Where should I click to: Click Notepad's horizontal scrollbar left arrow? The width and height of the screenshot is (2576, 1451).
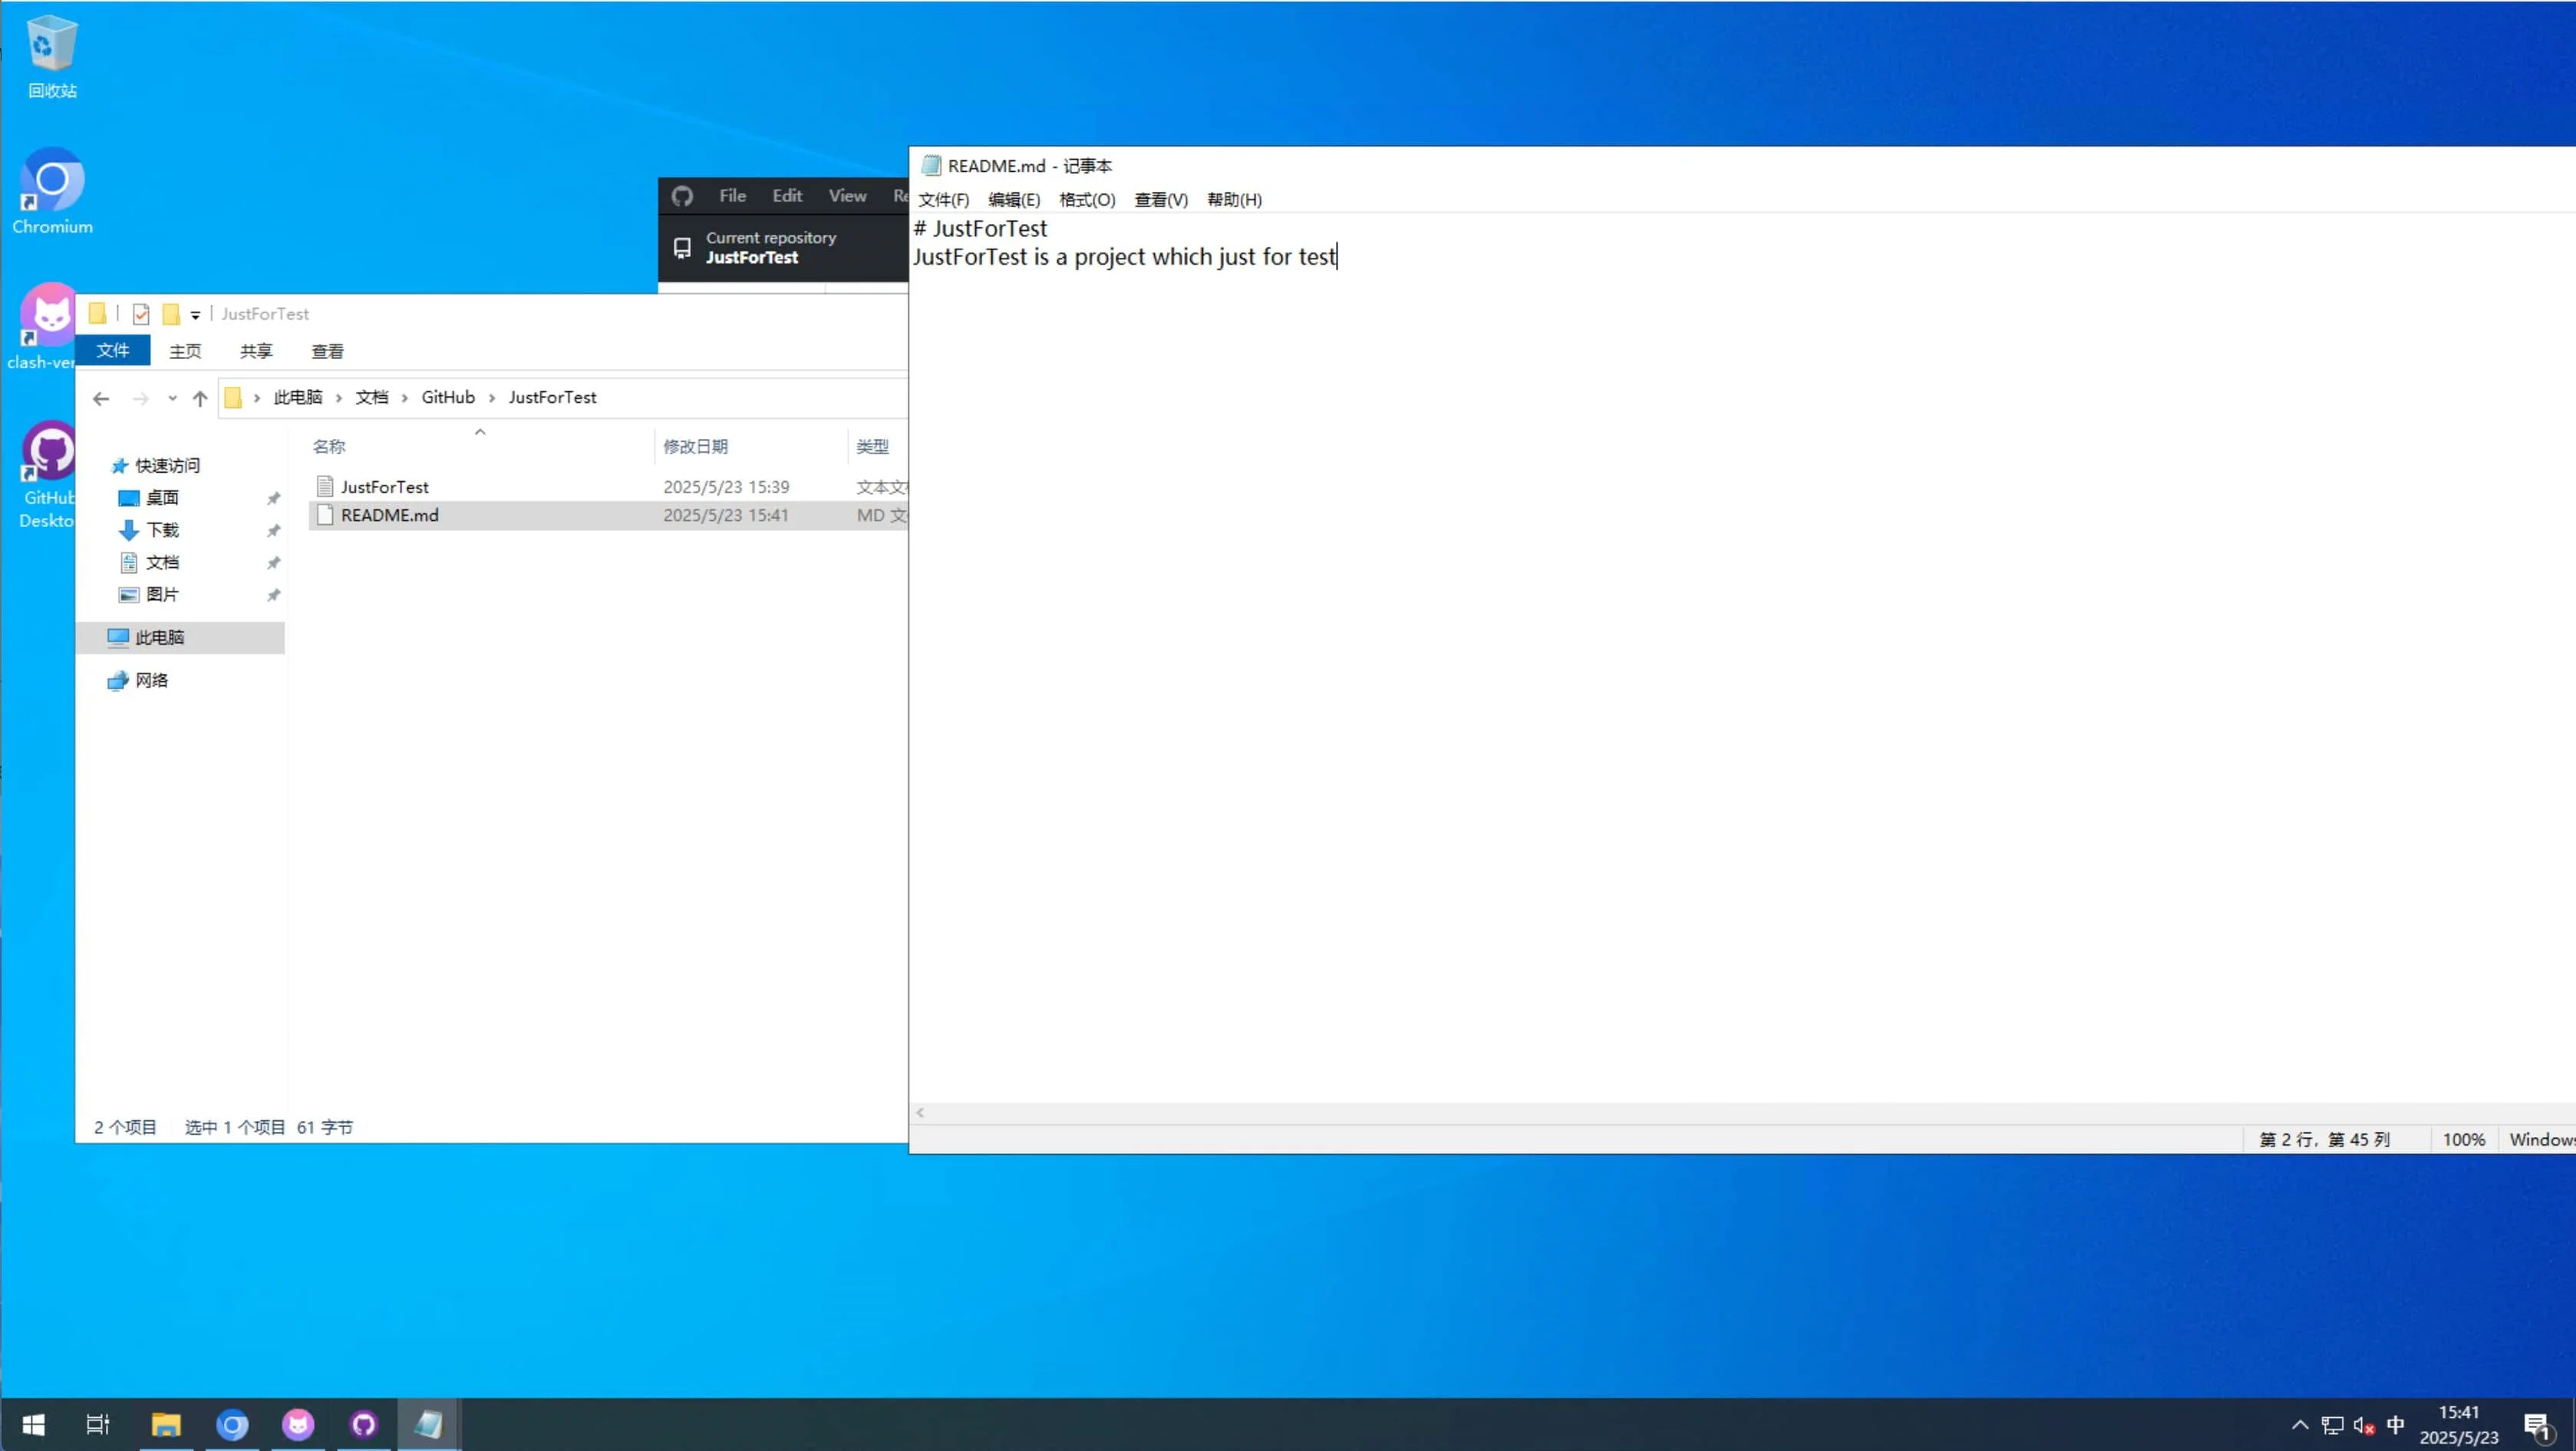point(920,1112)
